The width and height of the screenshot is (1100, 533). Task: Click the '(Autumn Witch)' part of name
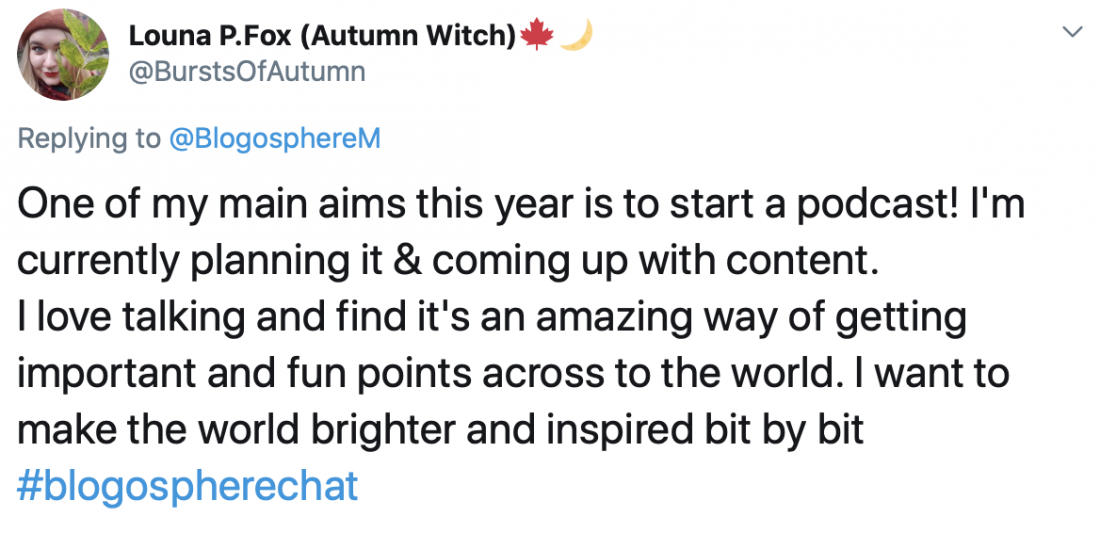click(x=410, y=37)
